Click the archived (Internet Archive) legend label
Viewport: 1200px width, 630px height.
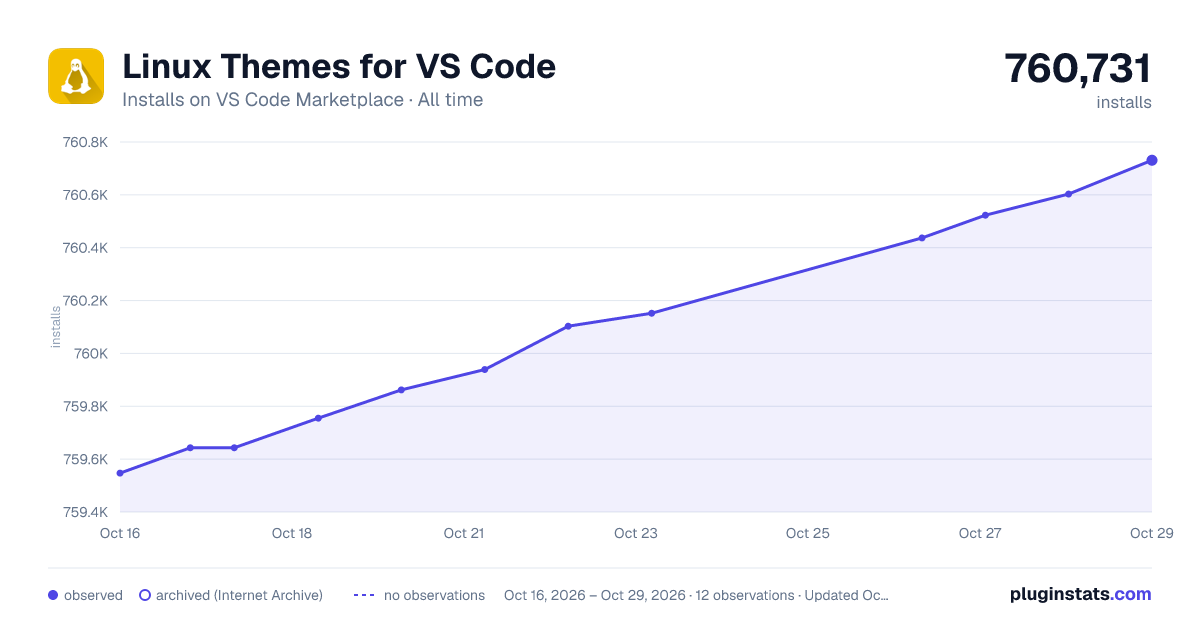239,595
